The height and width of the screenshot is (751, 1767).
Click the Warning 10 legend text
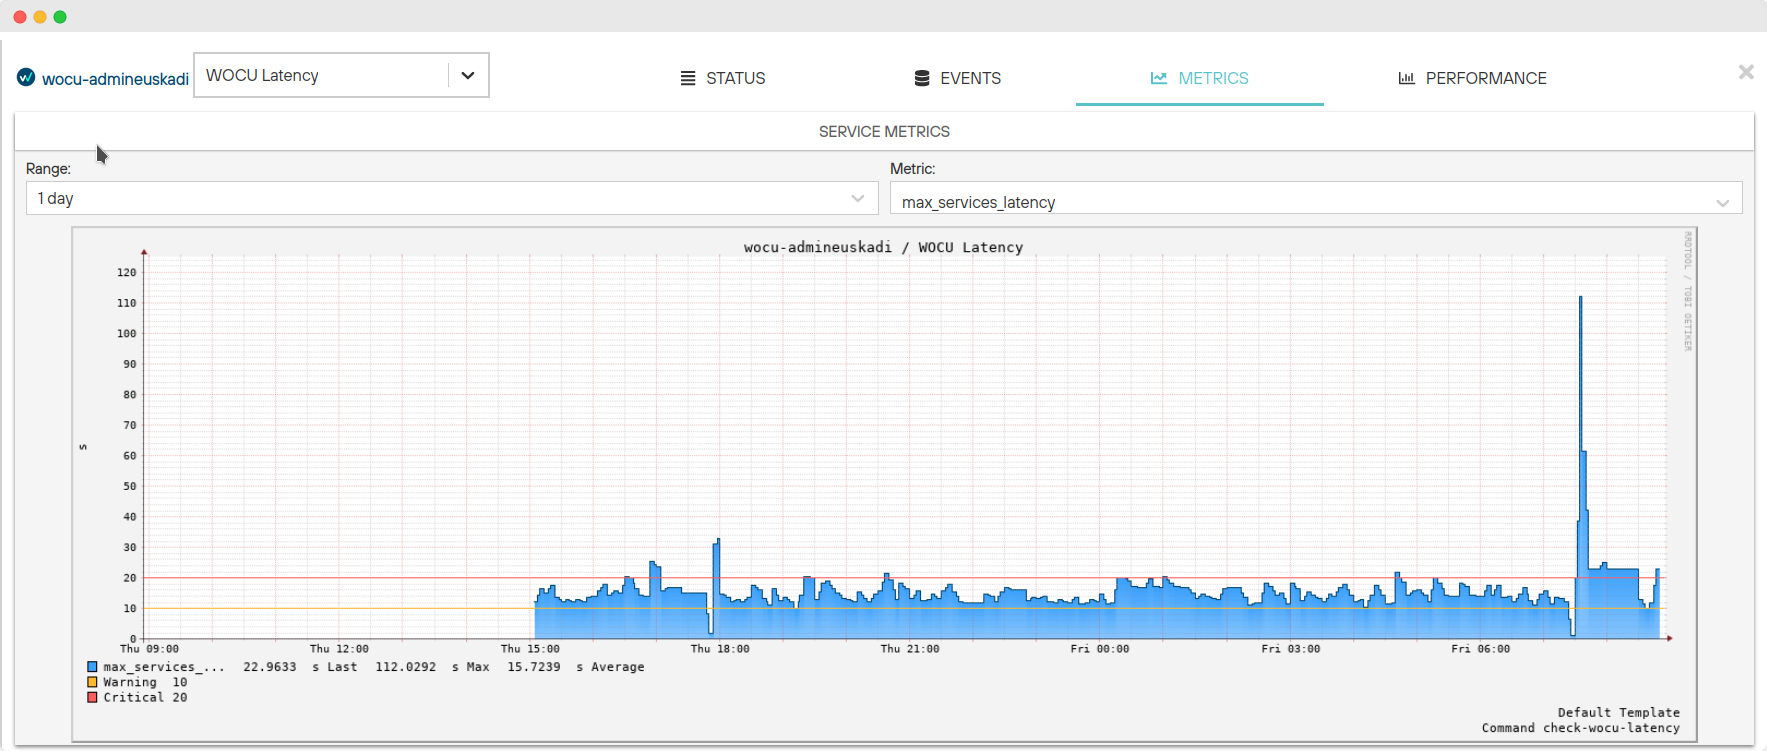pos(145,682)
